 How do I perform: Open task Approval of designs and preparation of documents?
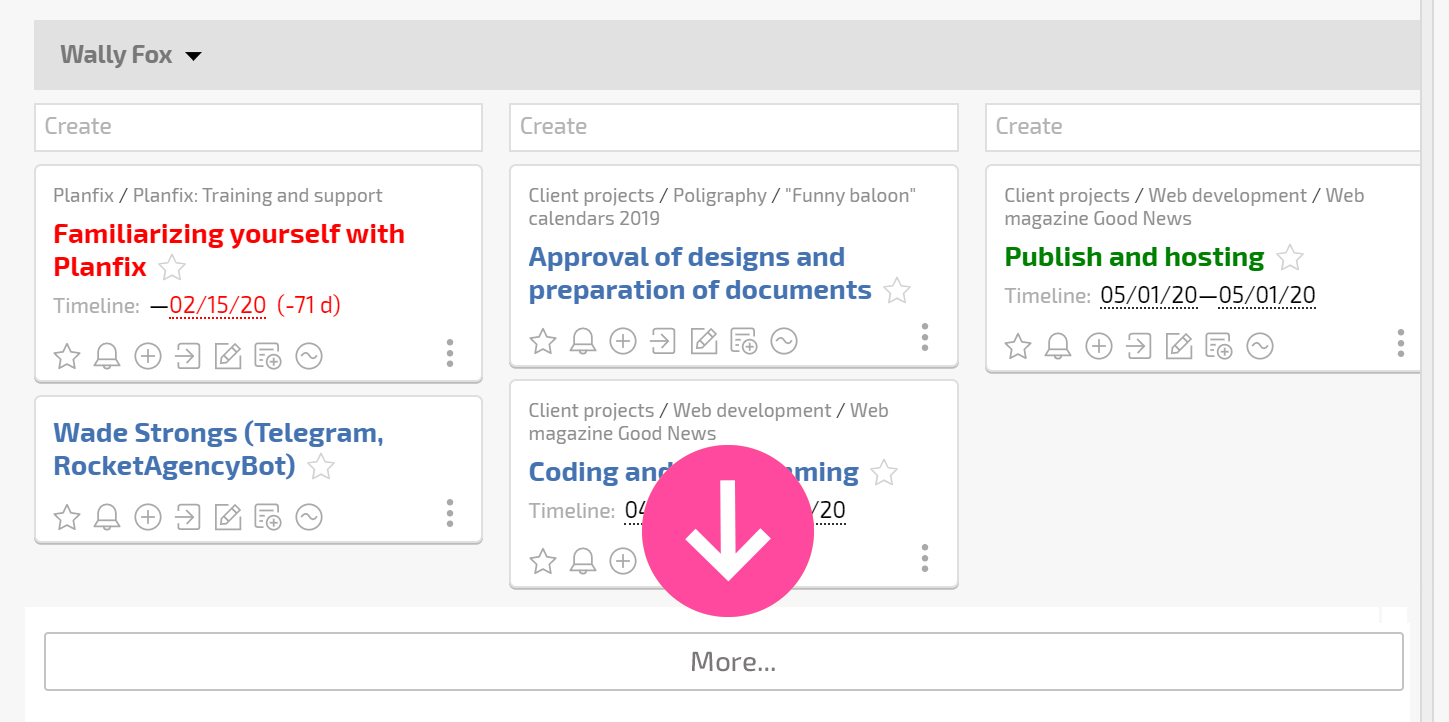(x=700, y=273)
